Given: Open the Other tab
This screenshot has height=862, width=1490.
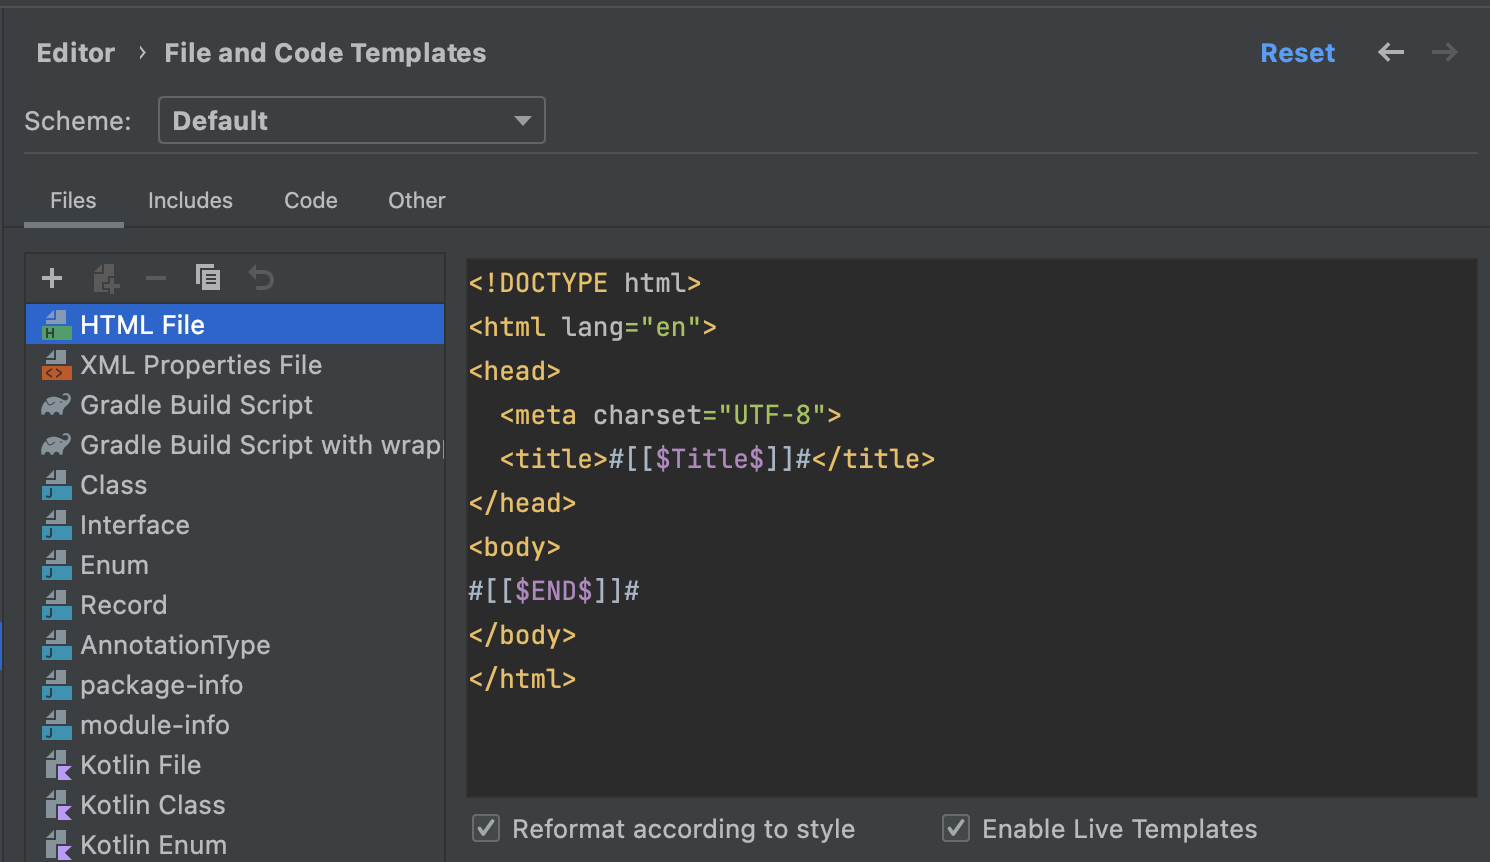Looking at the screenshot, I should (x=416, y=200).
